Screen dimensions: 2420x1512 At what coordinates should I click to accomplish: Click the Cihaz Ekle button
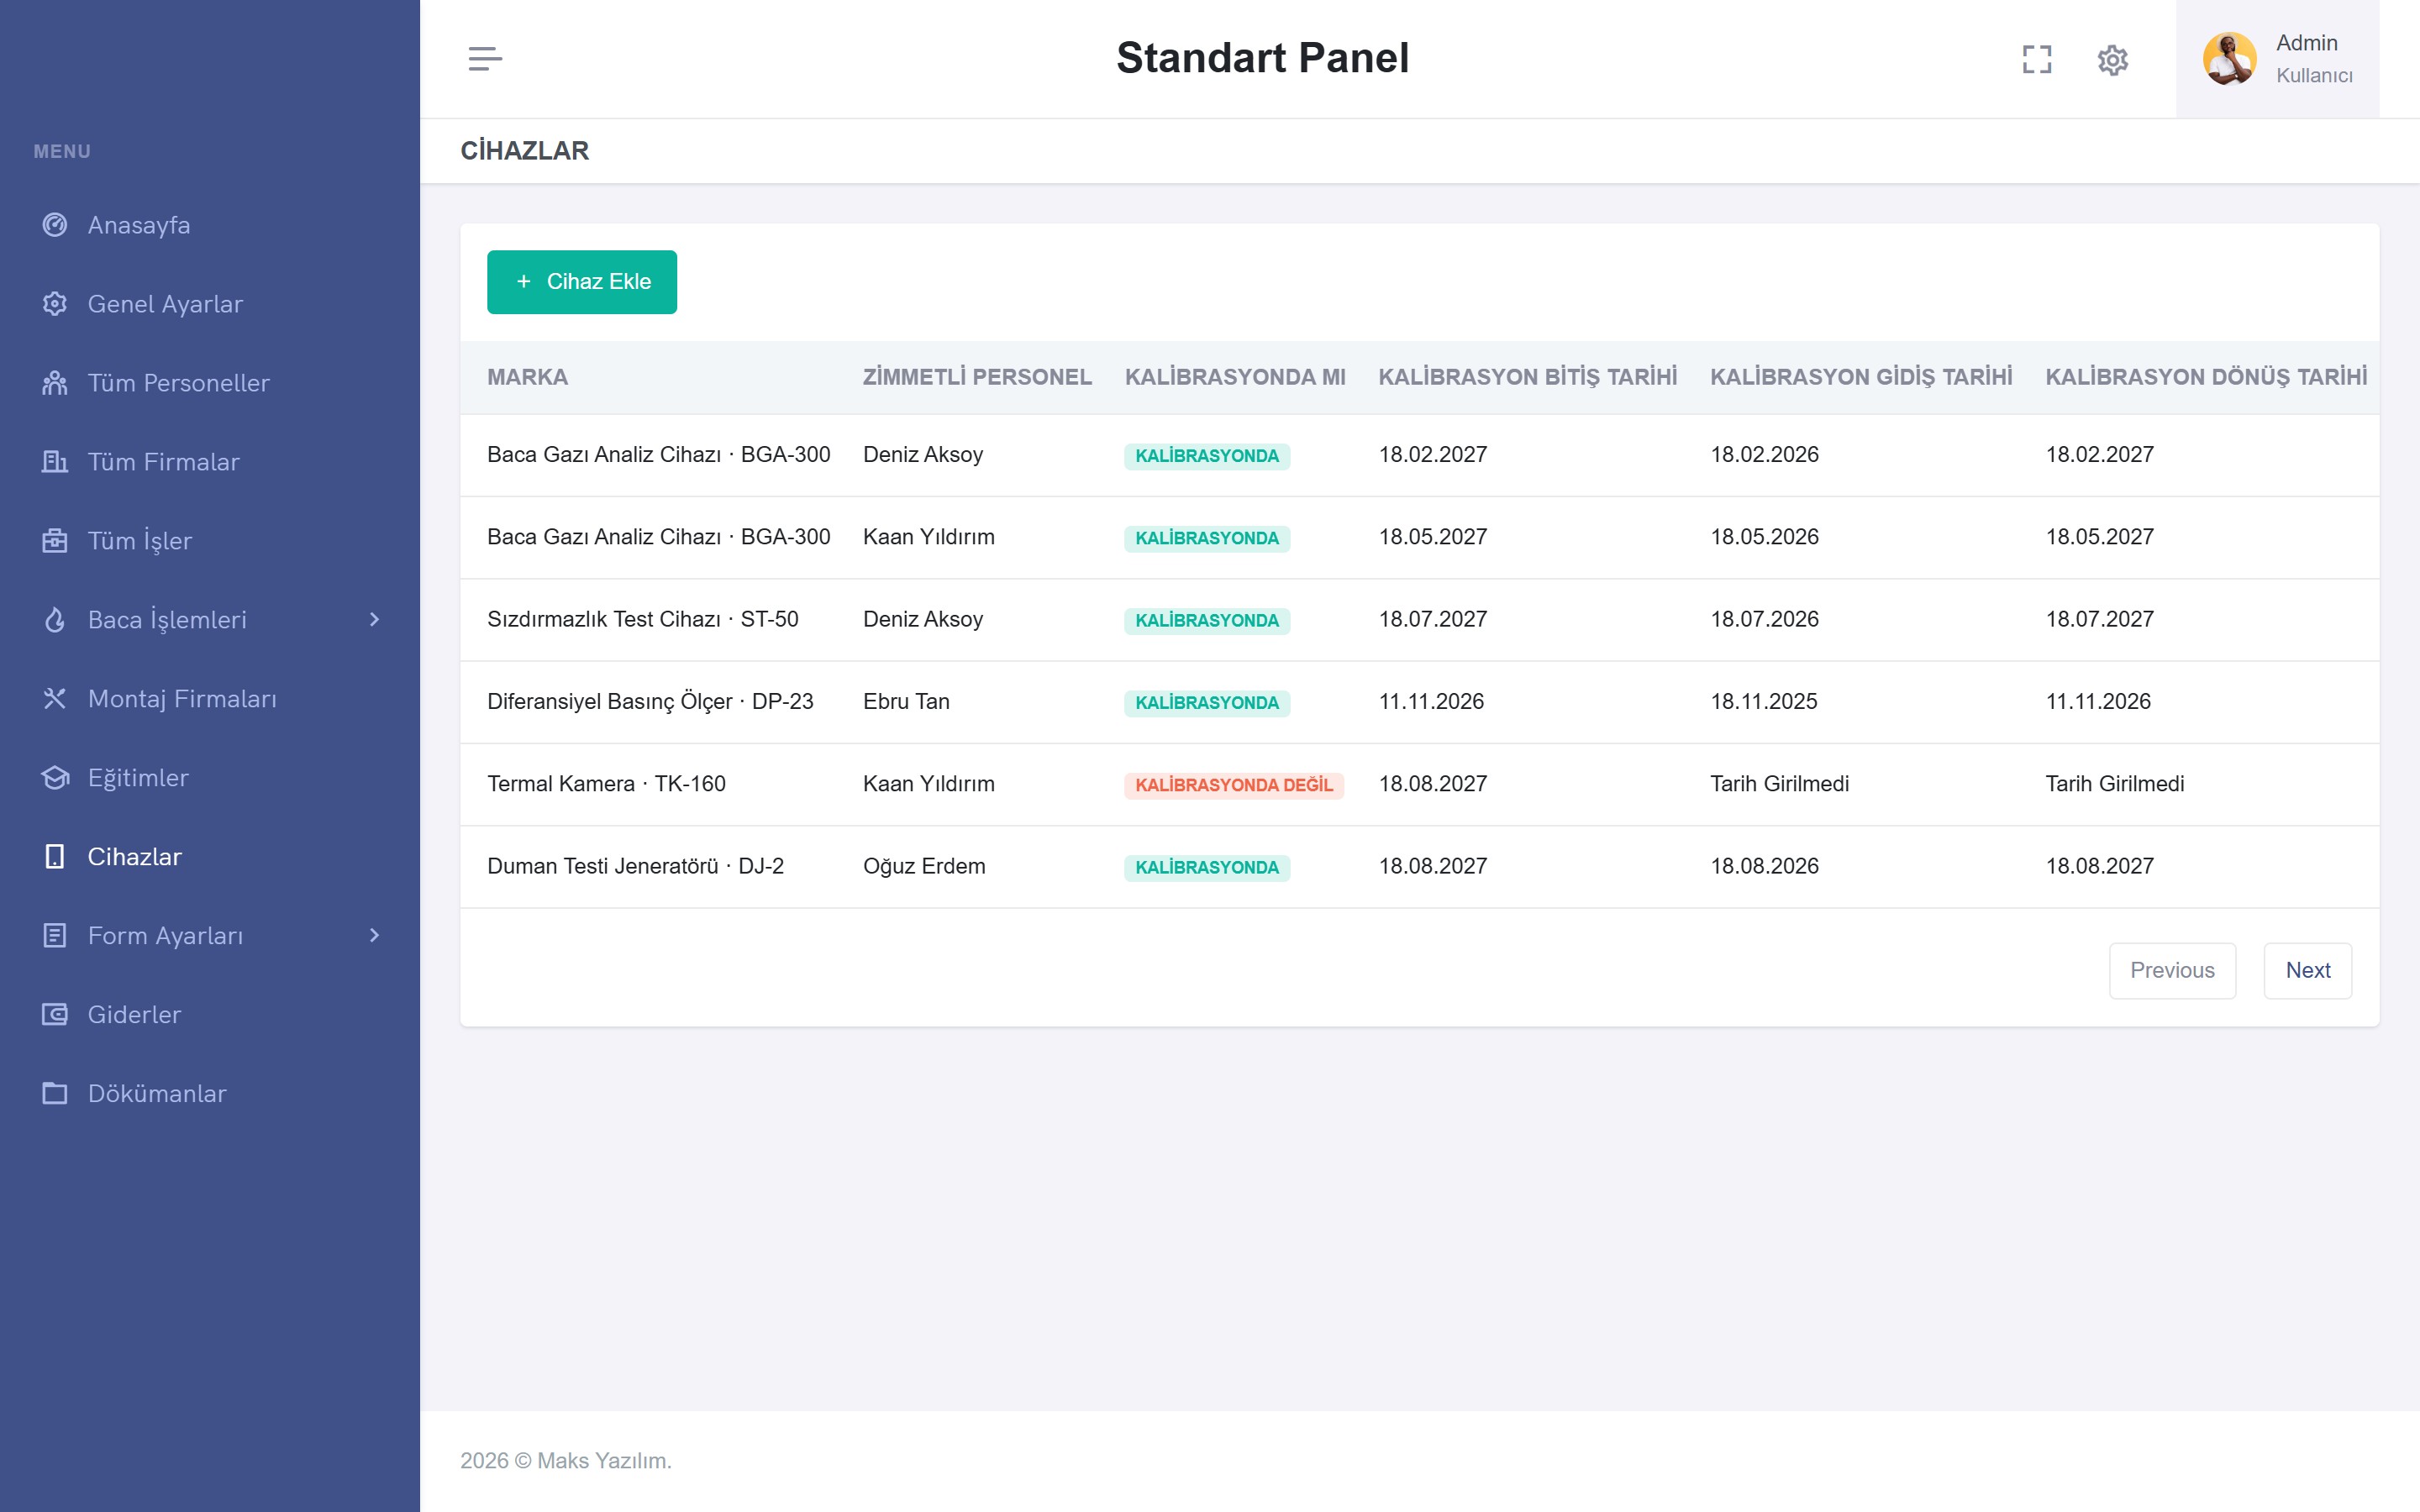pyautogui.click(x=582, y=282)
